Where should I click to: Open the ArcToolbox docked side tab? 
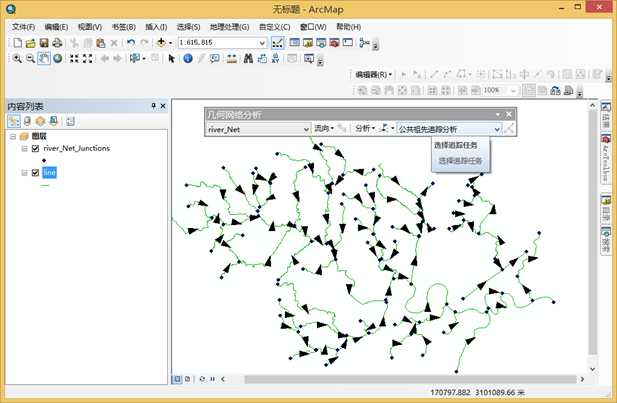(606, 160)
